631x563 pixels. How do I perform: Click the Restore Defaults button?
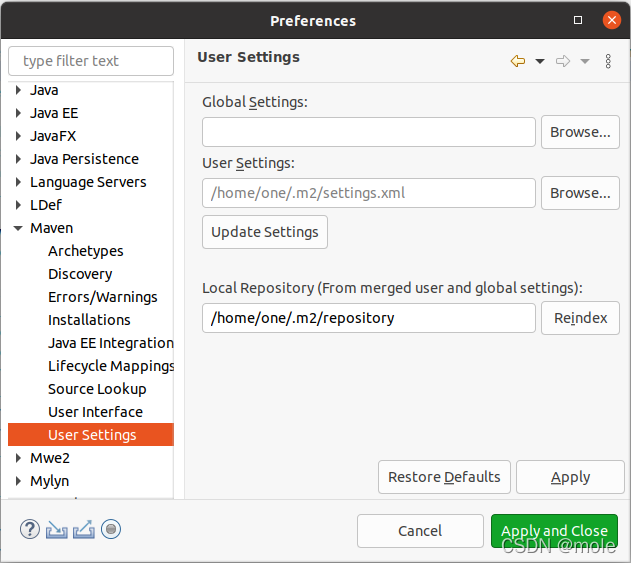click(444, 477)
